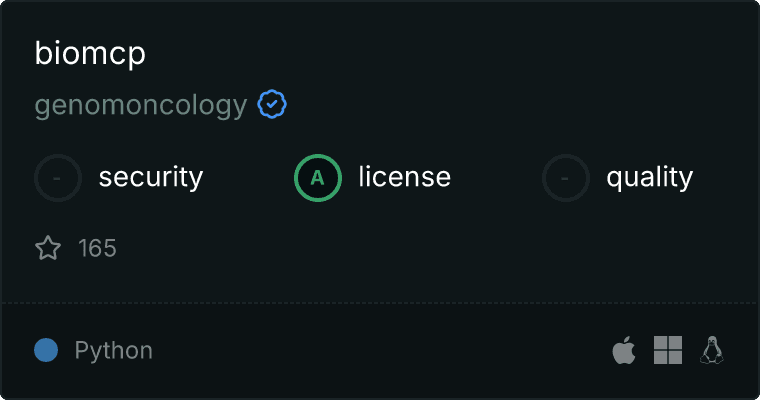Image resolution: width=760 pixels, height=400 pixels.
Task: Open the genomoncology author link
Action: (141, 105)
